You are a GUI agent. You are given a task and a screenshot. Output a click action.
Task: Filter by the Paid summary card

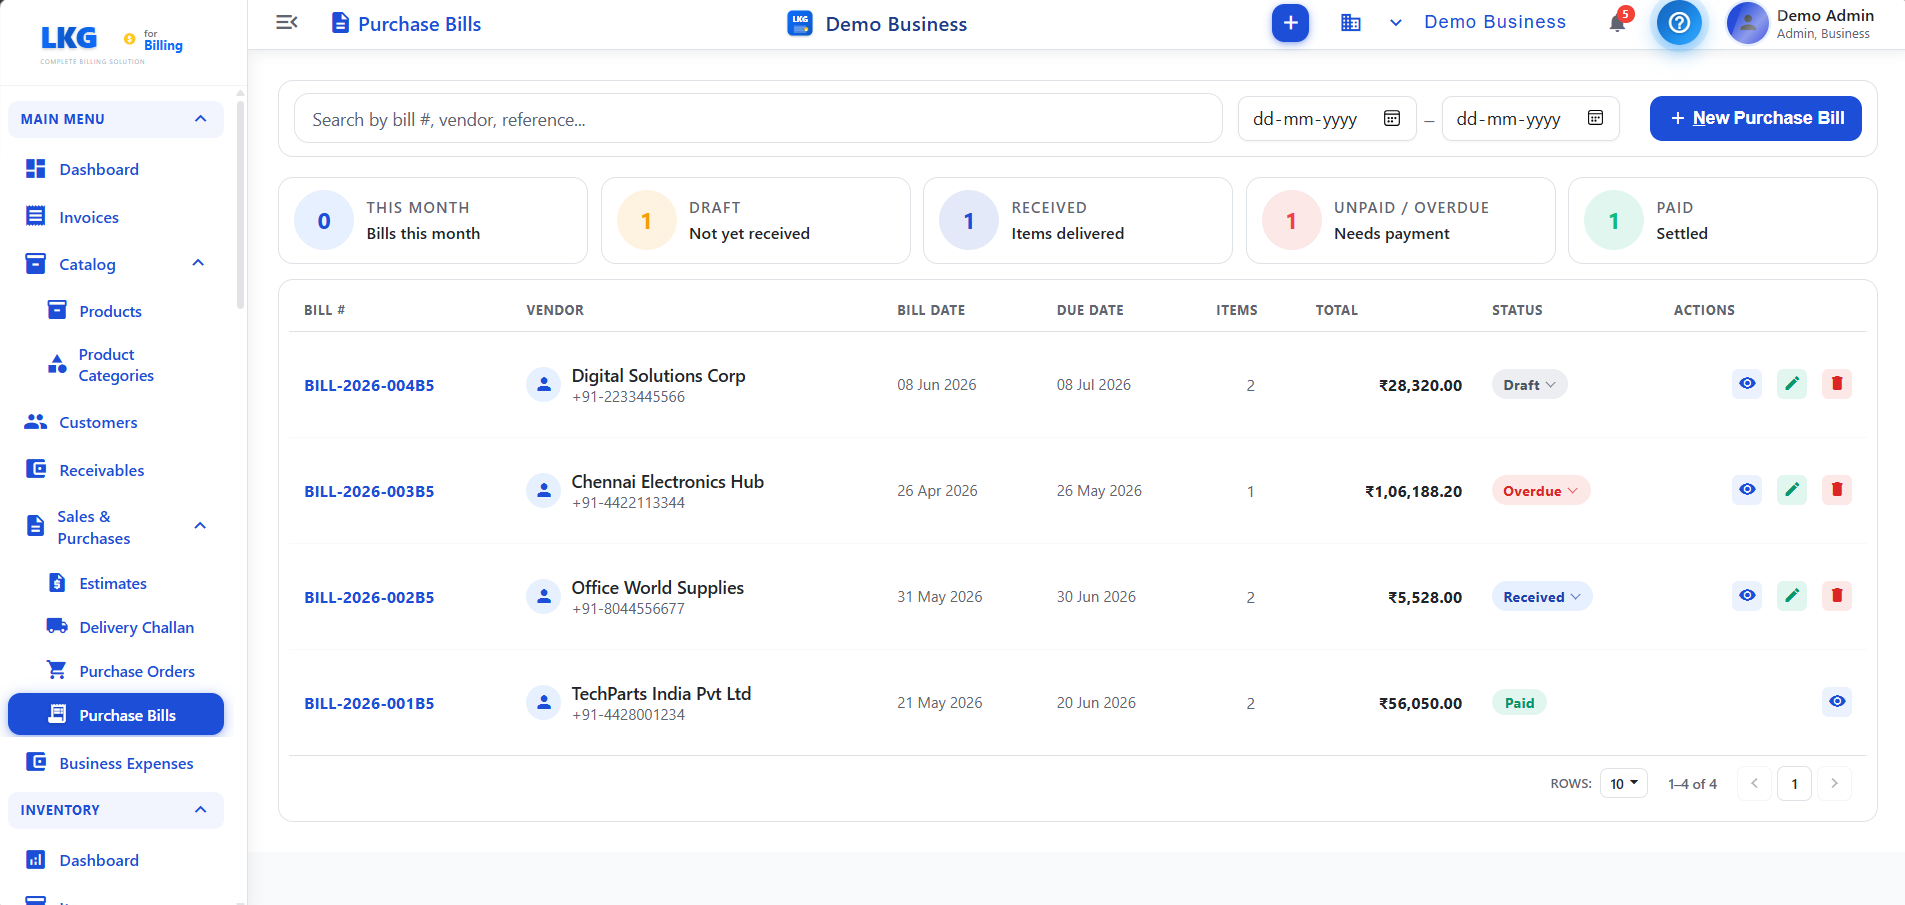(1722, 220)
